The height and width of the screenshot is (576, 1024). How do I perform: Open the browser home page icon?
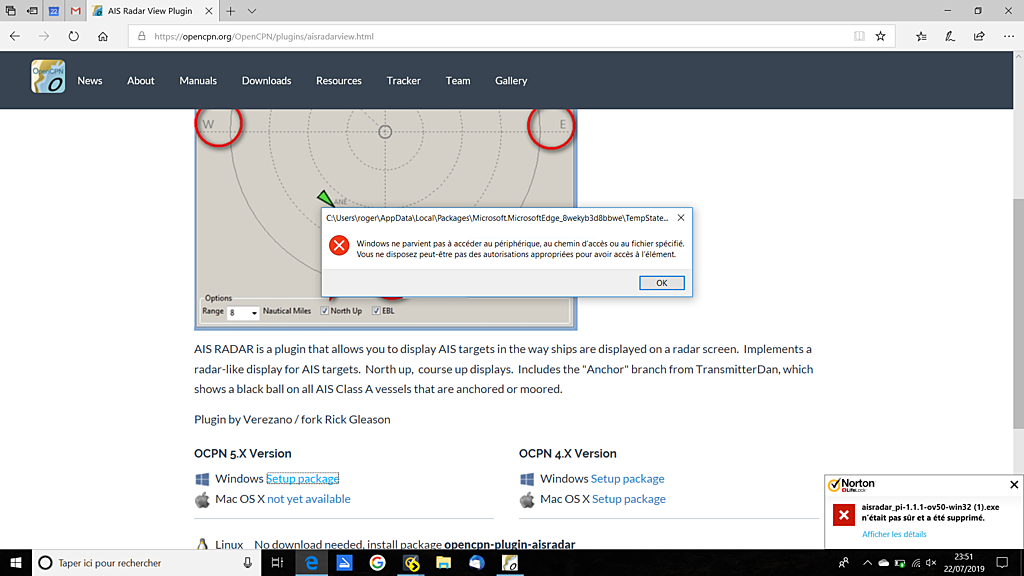click(103, 37)
